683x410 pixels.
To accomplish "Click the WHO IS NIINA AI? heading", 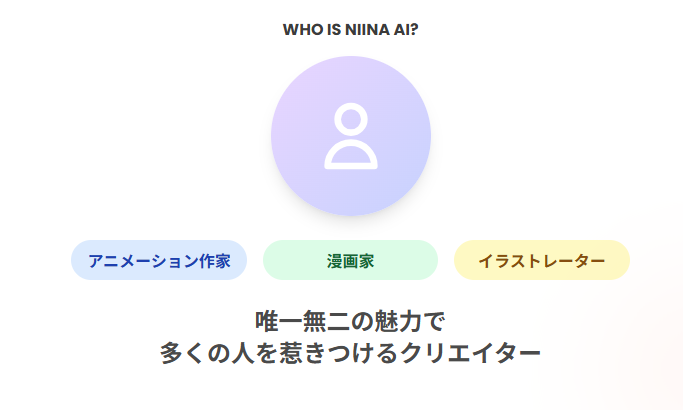I will [x=350, y=29].
